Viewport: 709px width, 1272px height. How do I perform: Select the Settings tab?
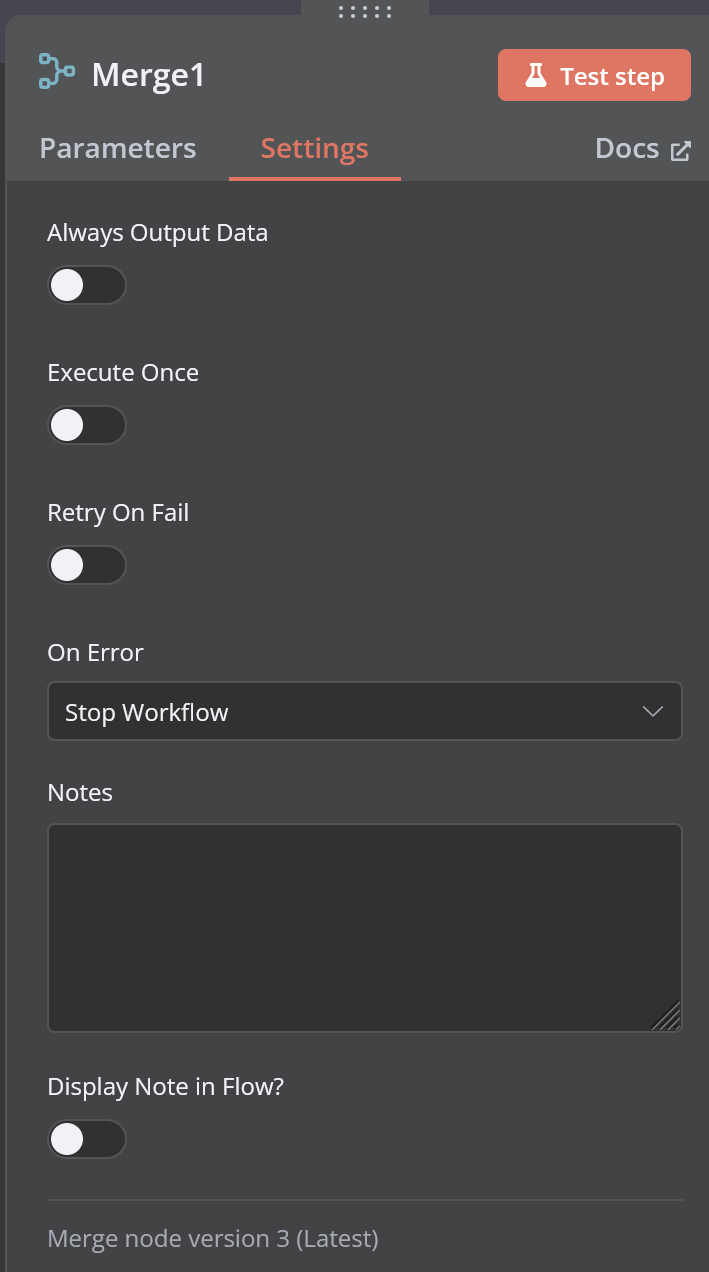click(x=315, y=149)
